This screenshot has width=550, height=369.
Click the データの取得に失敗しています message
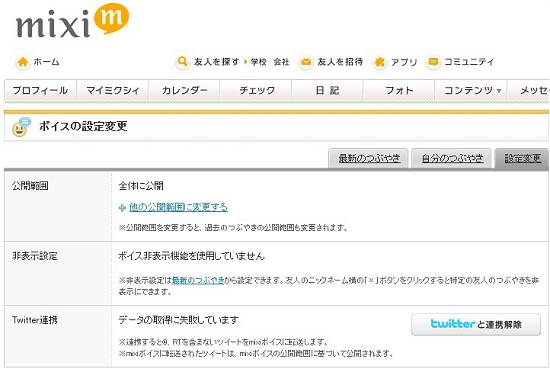click(x=179, y=320)
